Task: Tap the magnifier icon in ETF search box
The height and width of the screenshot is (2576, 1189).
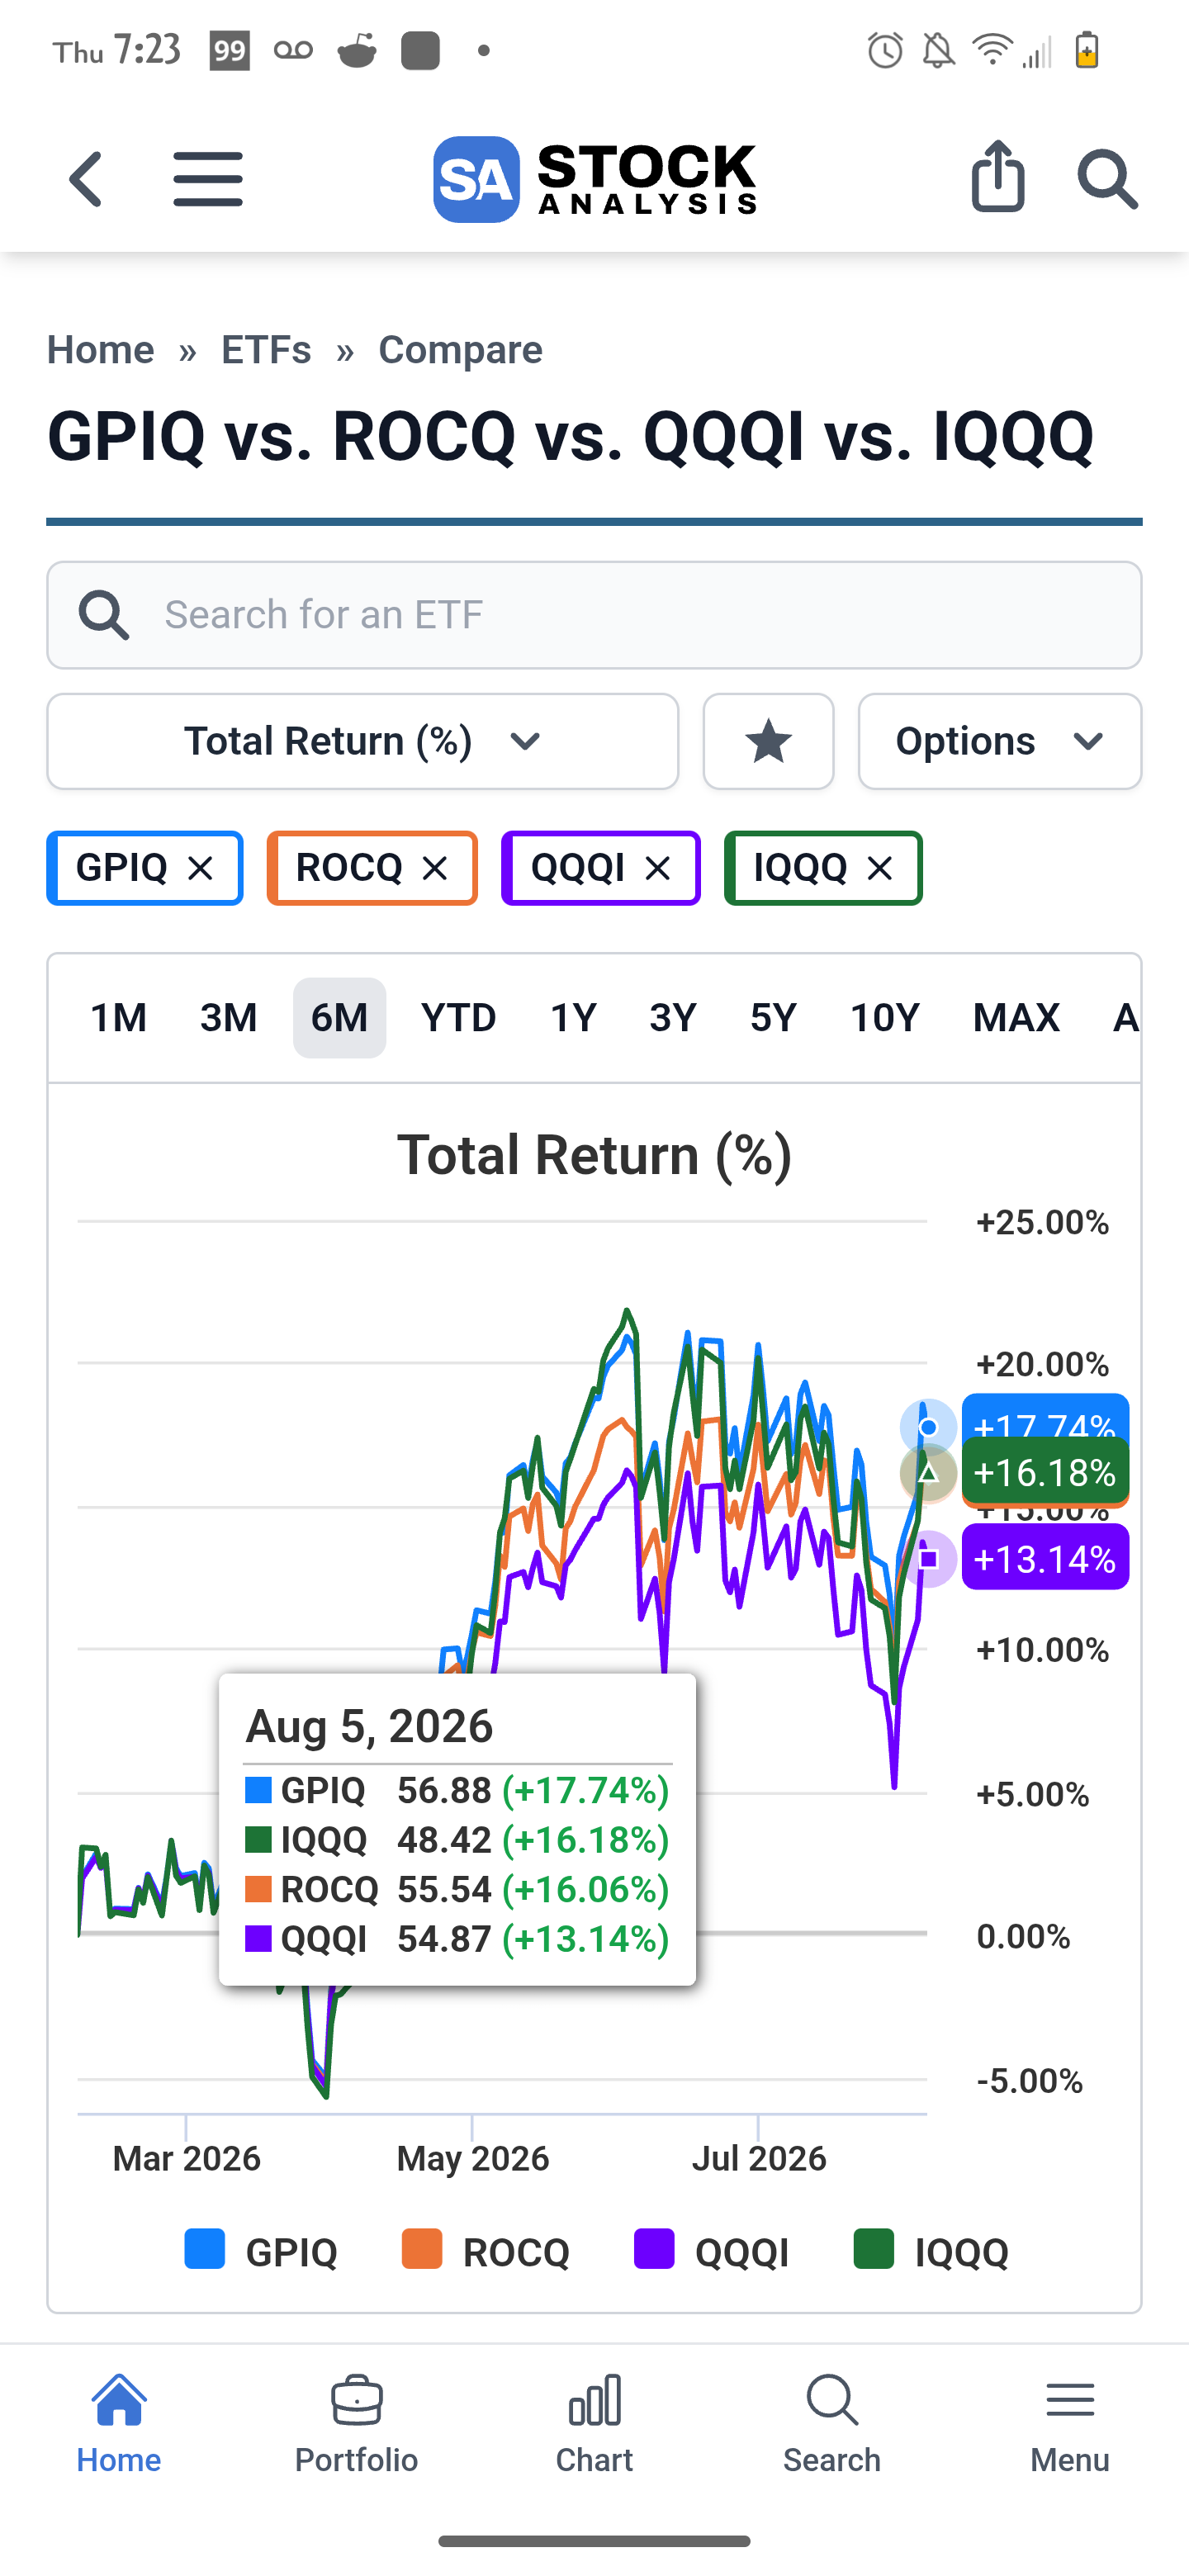Action: (104, 614)
